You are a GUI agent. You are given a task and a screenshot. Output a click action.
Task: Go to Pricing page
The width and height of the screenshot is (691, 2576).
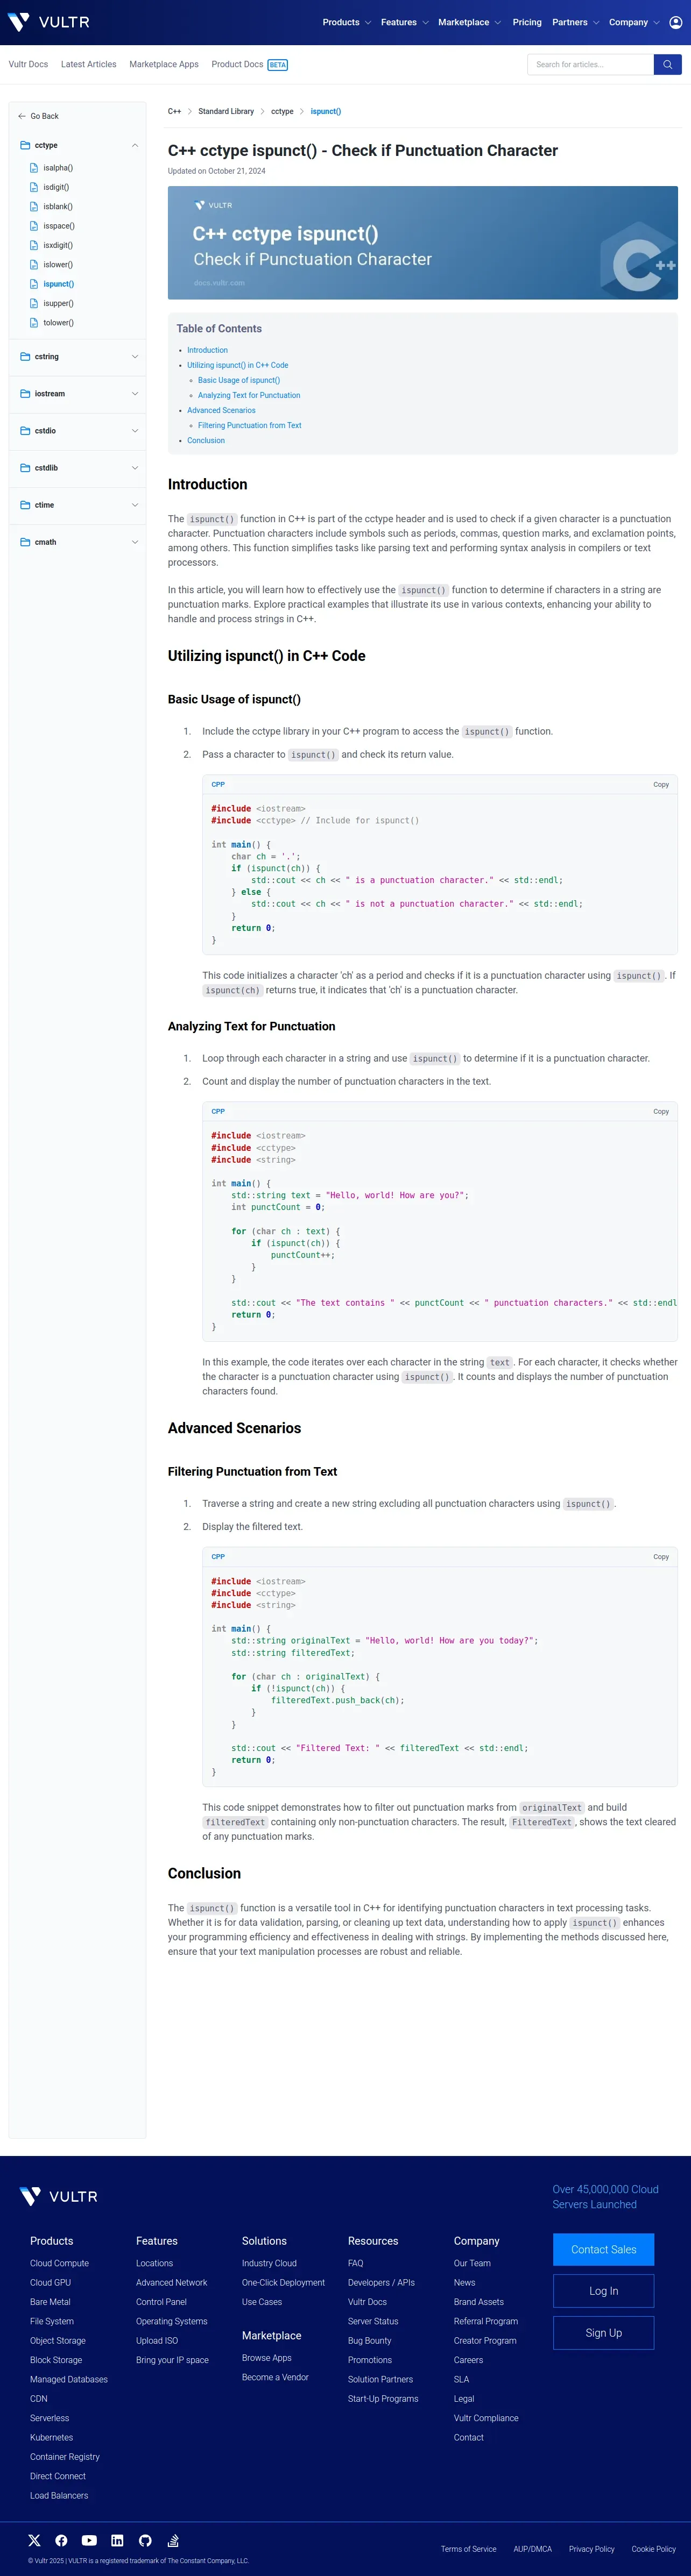coord(527,22)
